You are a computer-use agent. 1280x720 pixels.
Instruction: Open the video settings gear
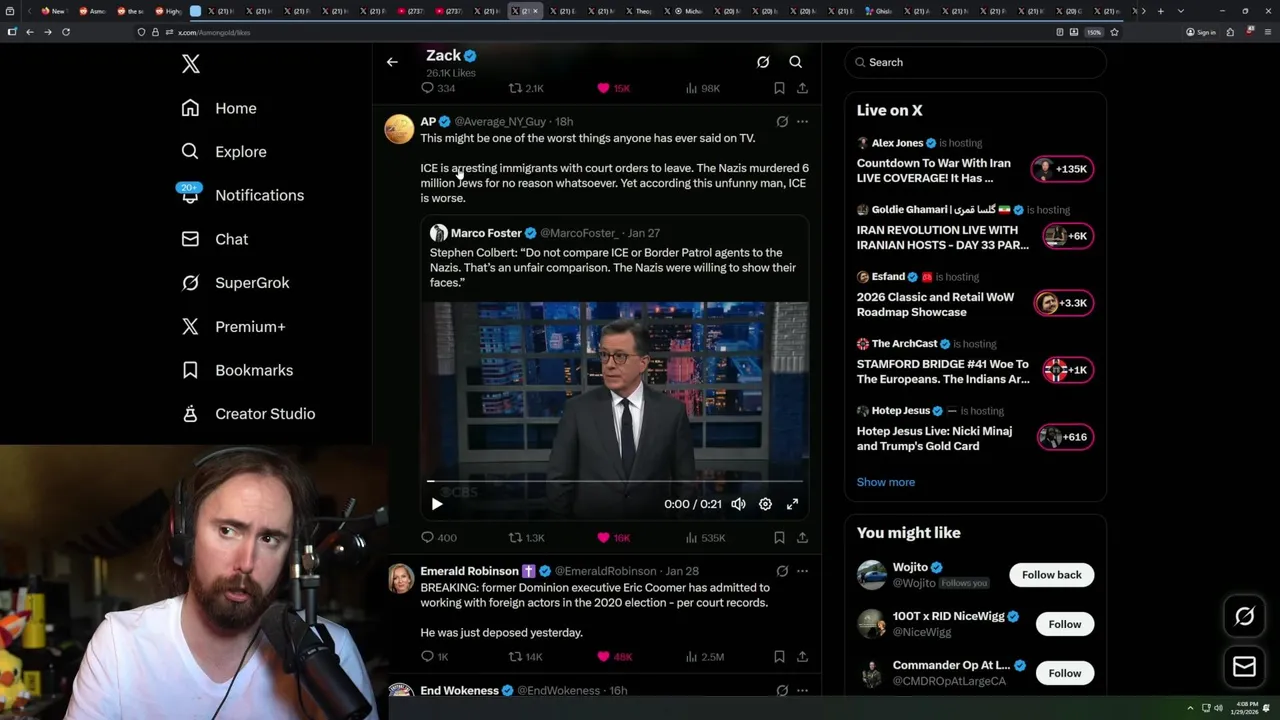click(x=765, y=504)
